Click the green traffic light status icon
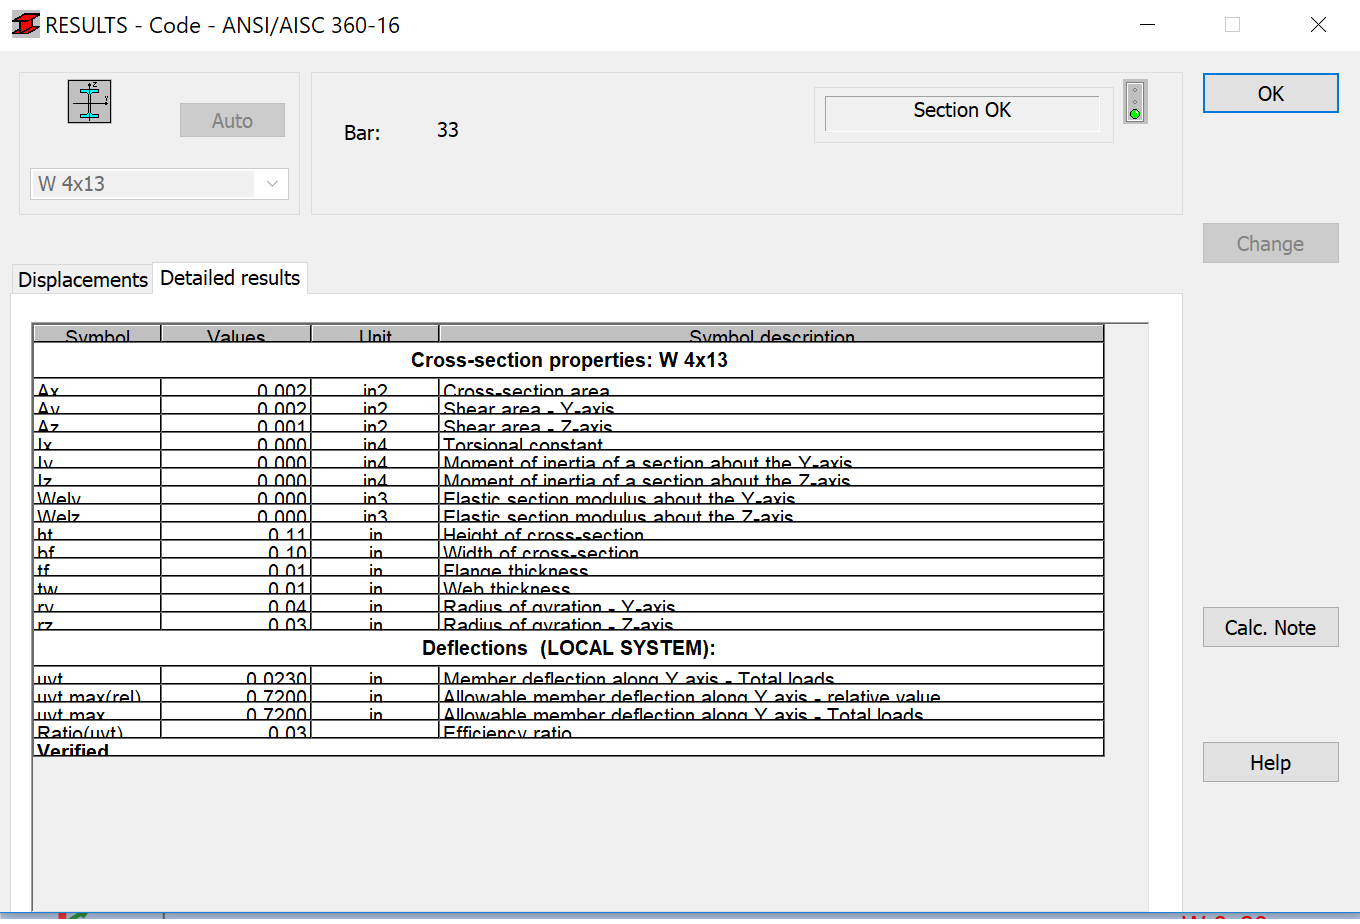 pos(1134,102)
